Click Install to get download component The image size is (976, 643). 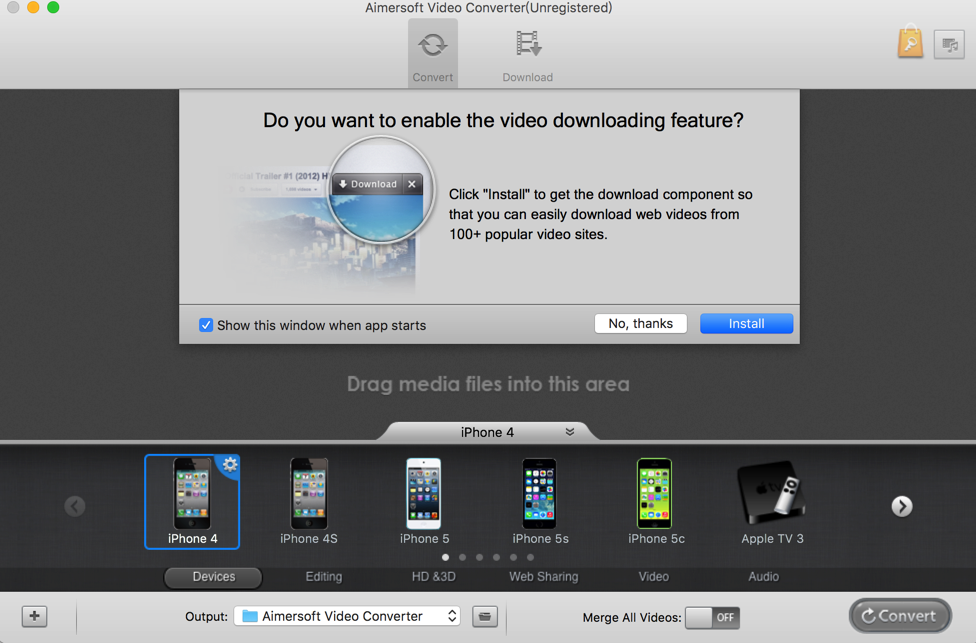(746, 324)
